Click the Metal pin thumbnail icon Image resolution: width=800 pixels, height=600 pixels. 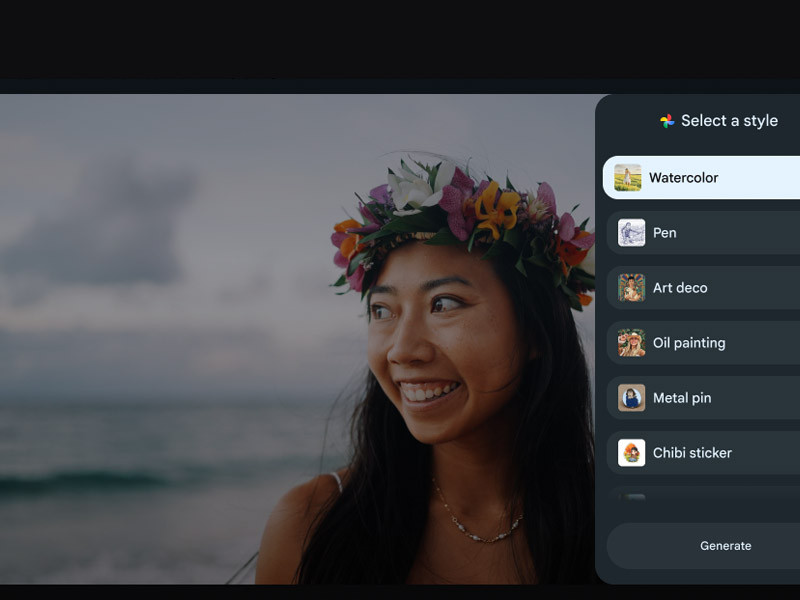631,398
